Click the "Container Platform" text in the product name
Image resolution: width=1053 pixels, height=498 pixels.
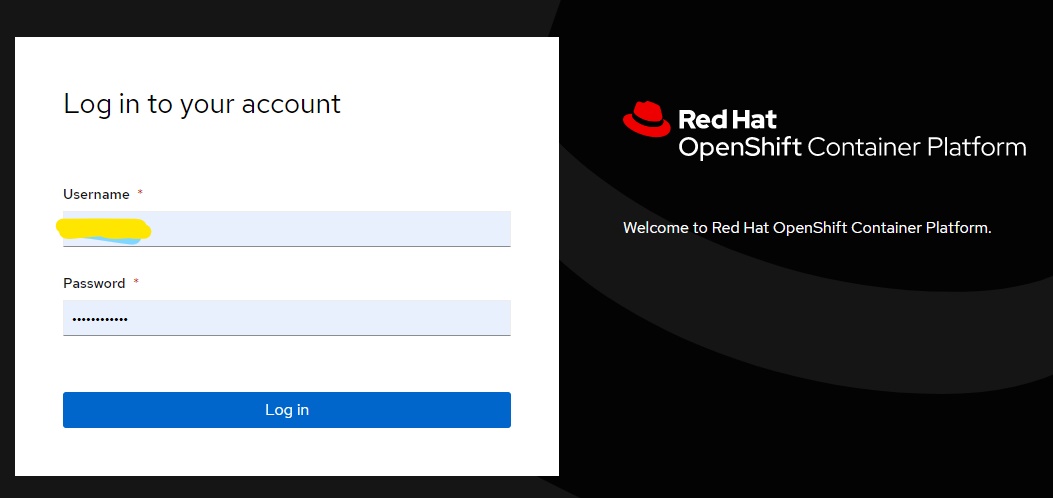click(x=916, y=148)
